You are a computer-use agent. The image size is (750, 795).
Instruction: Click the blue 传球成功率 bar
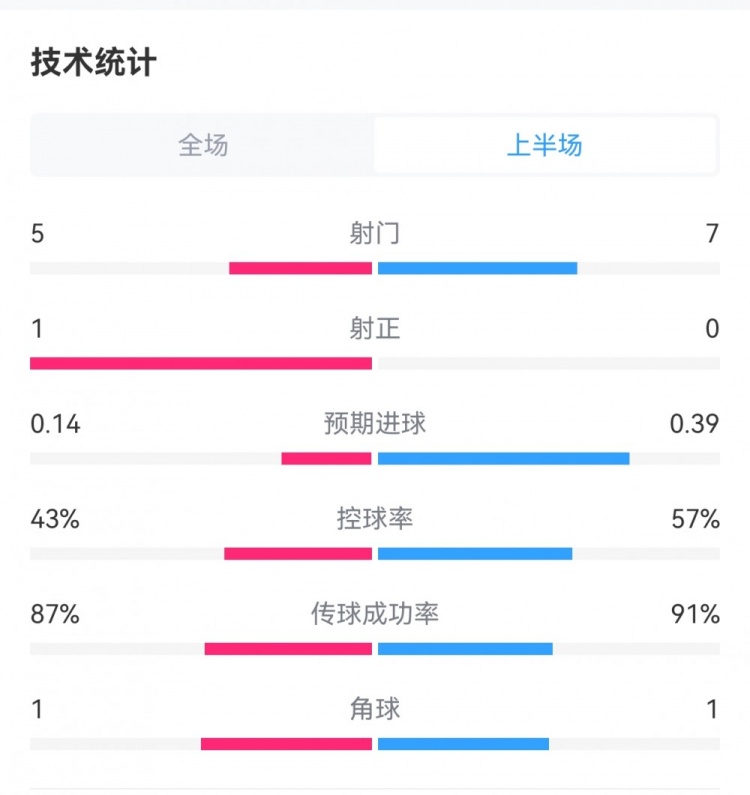point(465,648)
